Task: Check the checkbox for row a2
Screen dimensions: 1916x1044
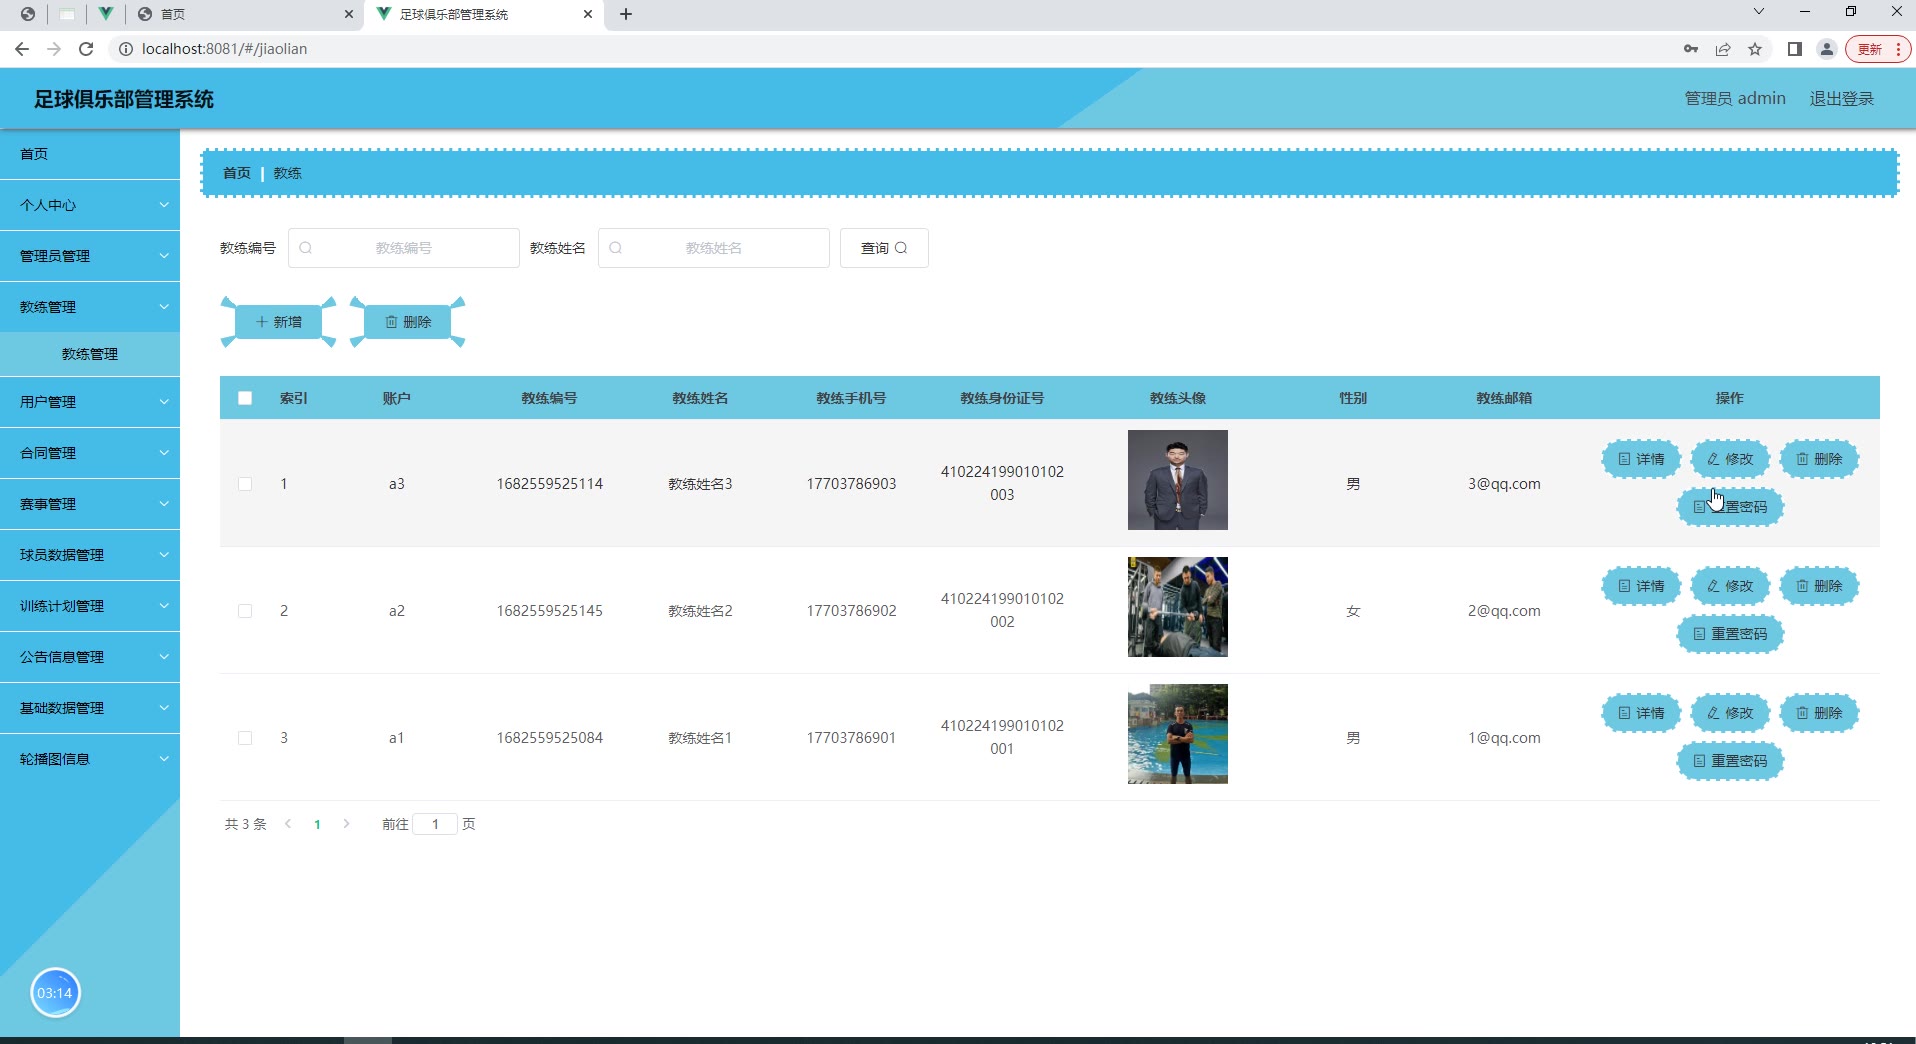Action: point(245,611)
